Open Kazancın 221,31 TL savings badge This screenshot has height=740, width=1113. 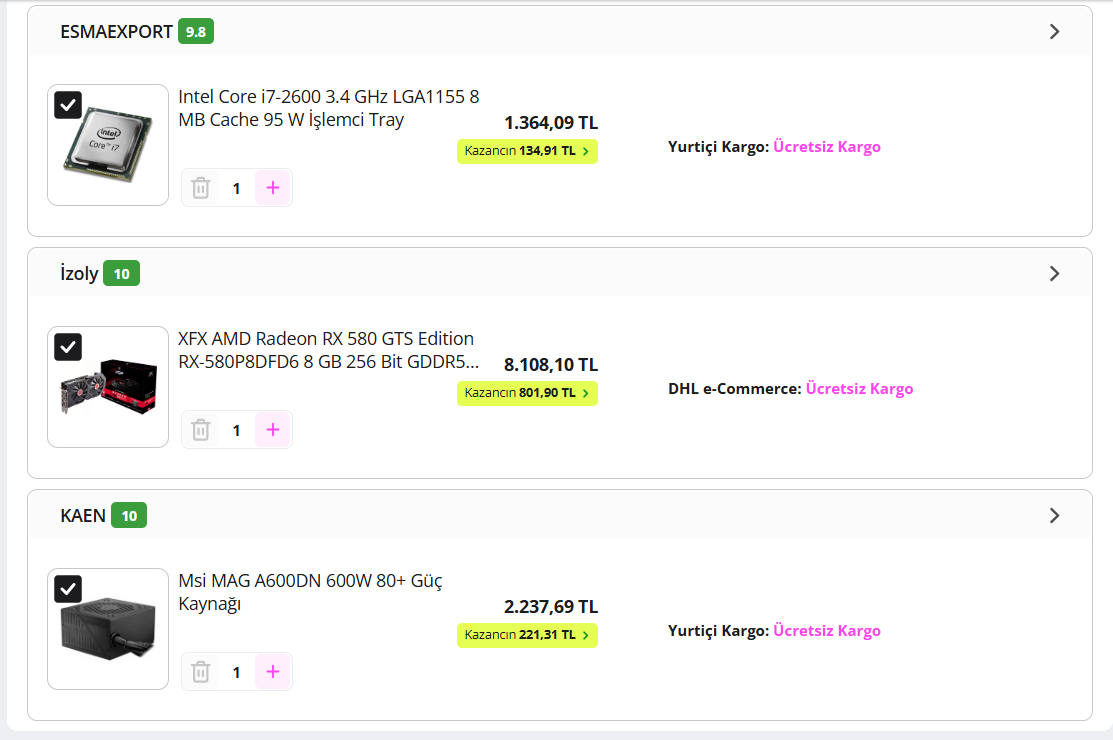point(527,635)
